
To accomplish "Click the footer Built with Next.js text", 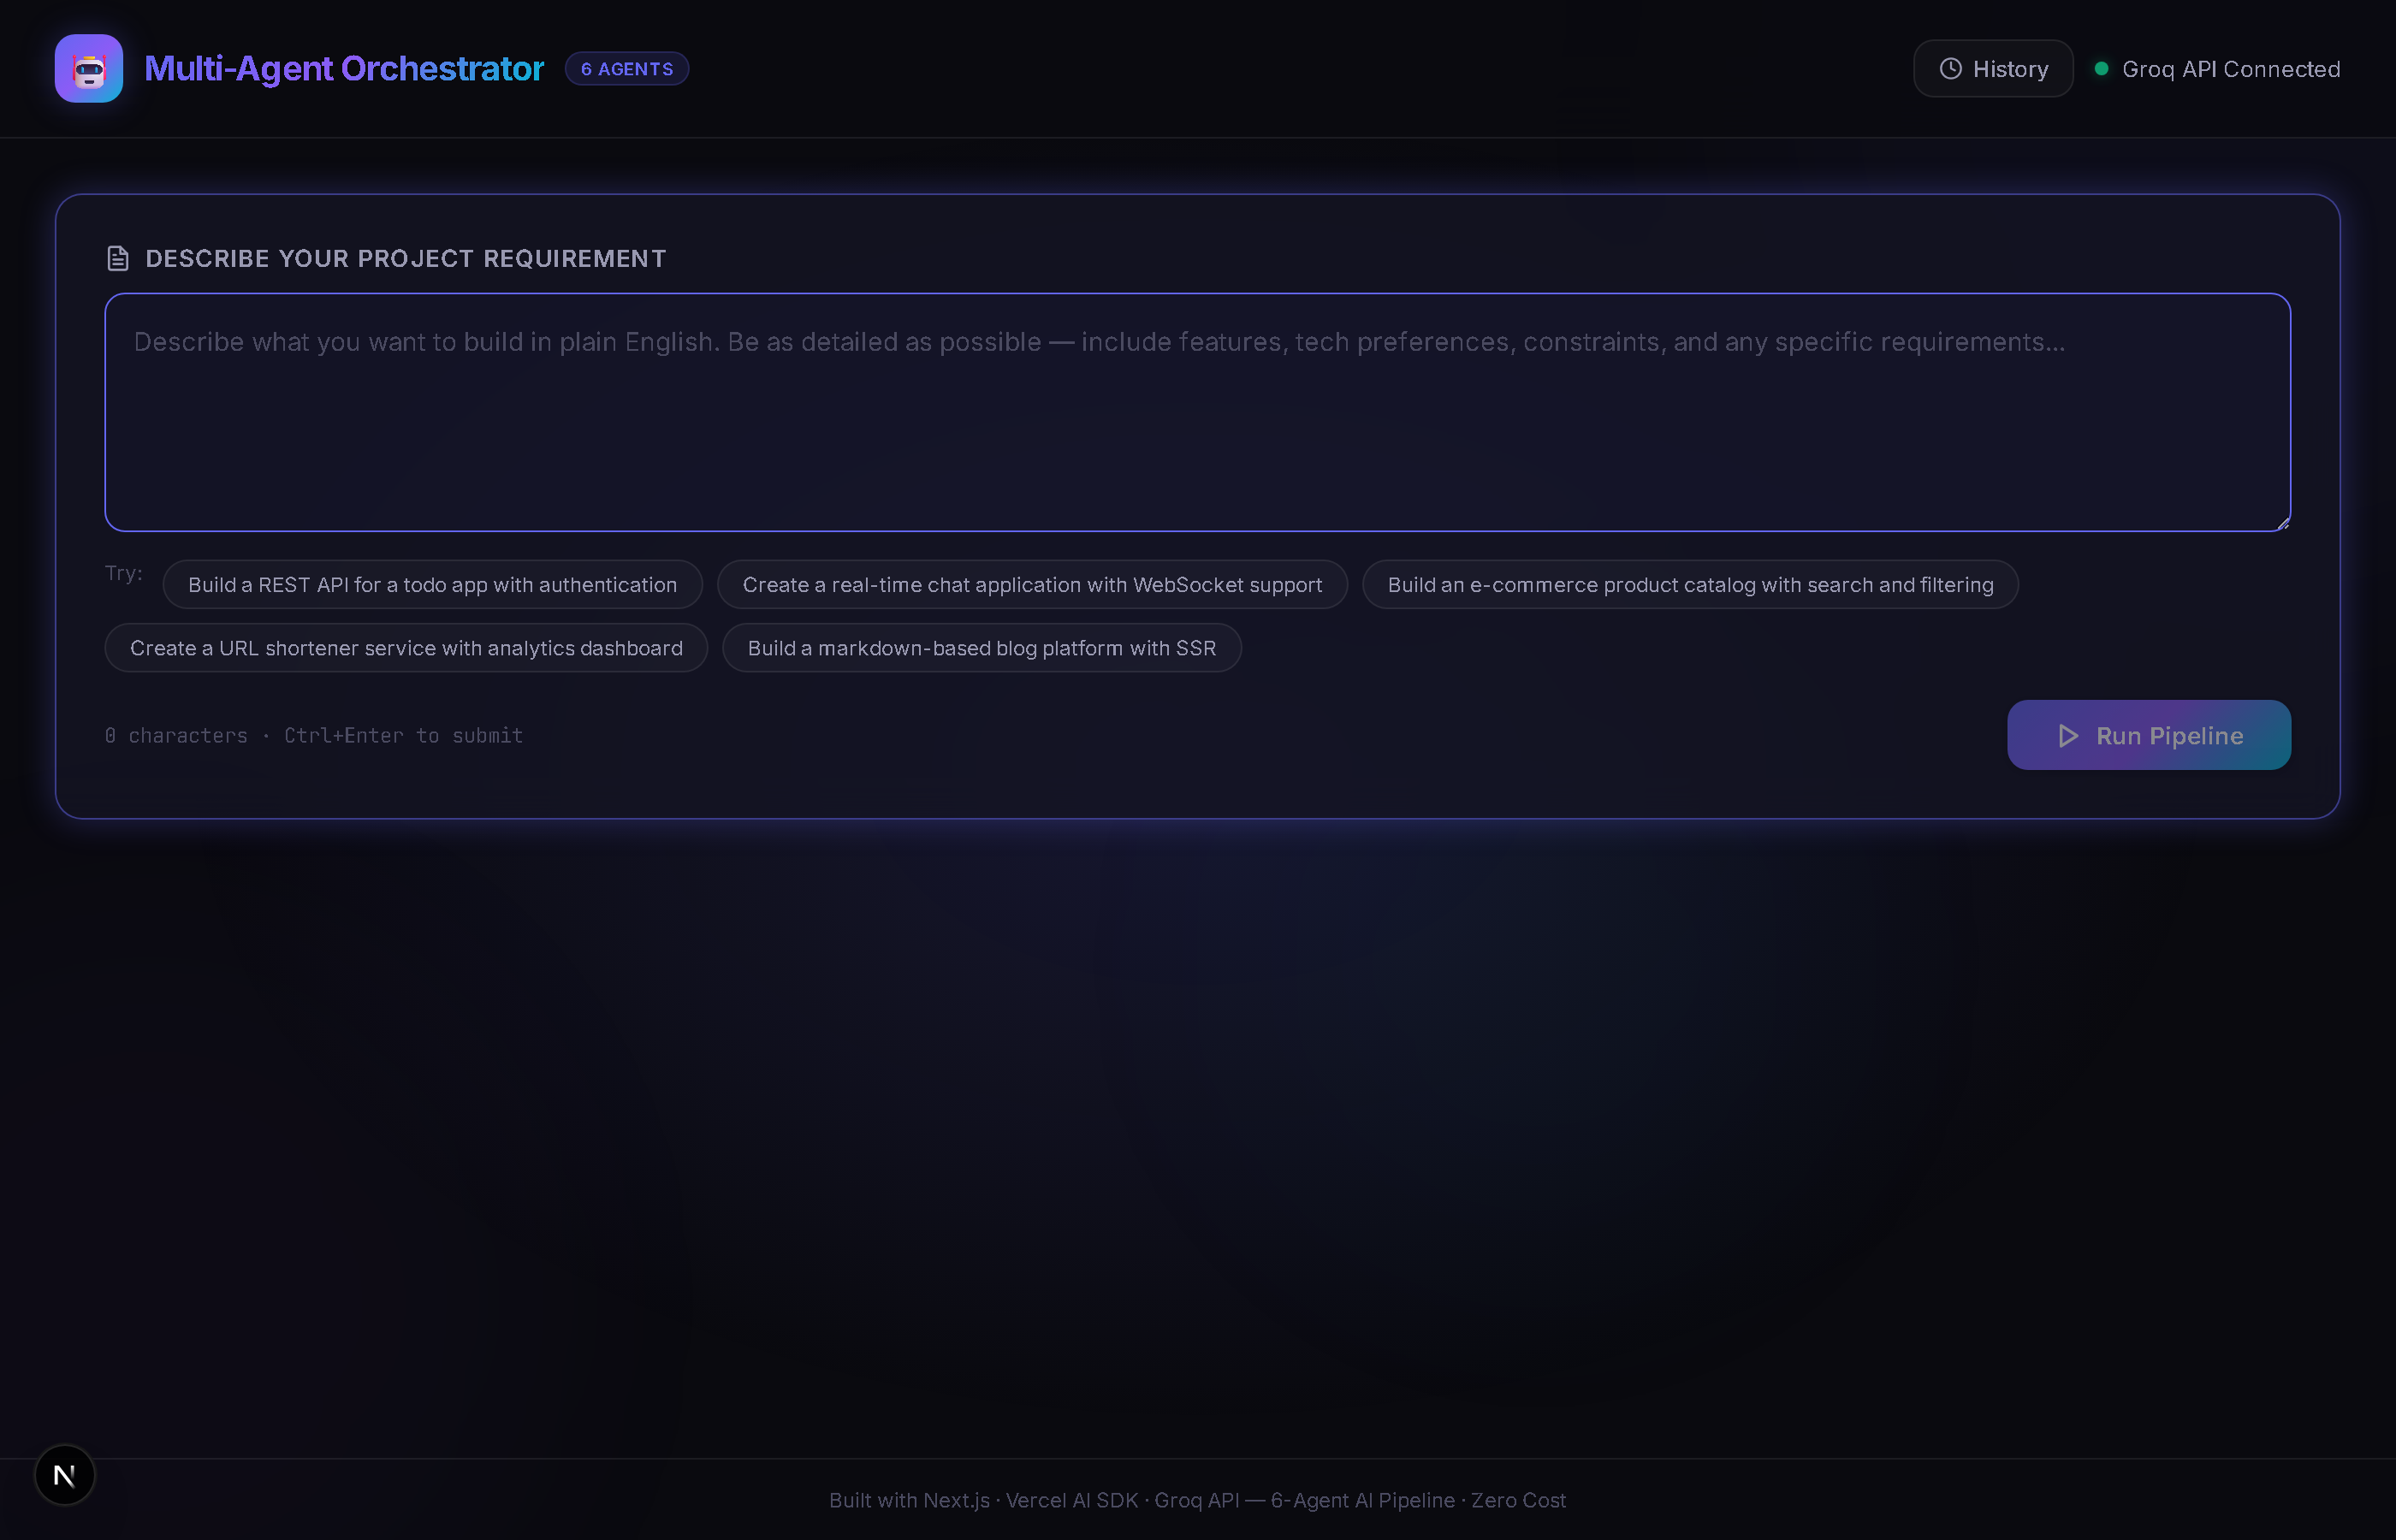I will click(908, 1500).
